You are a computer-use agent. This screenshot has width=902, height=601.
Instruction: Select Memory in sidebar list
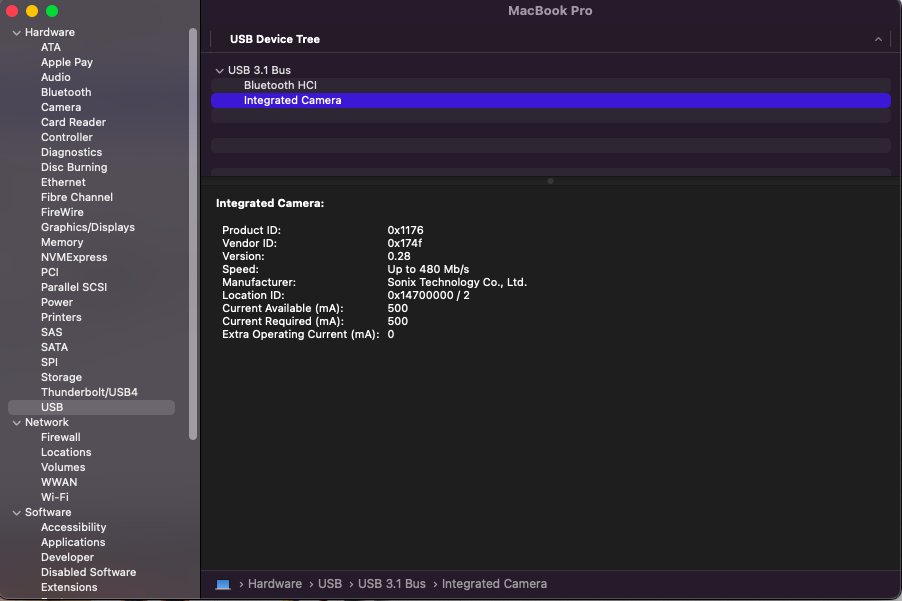(x=62, y=242)
